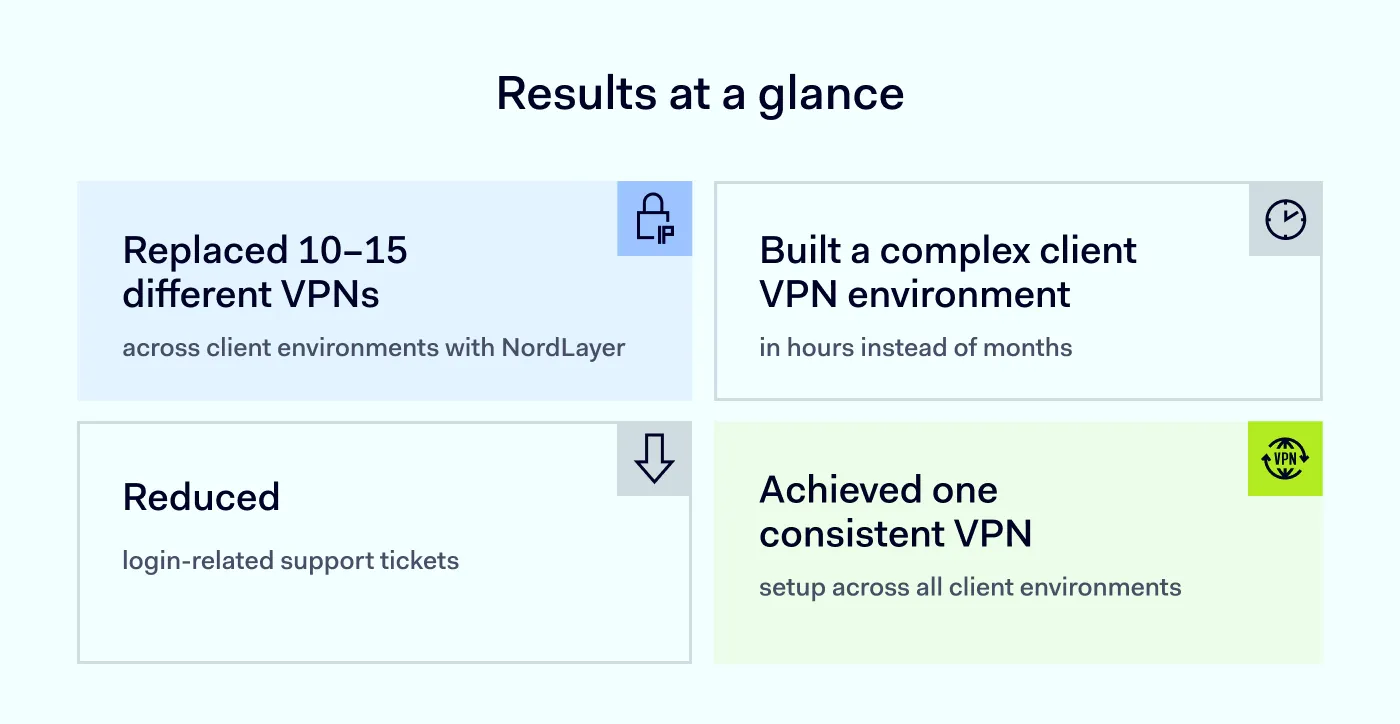Select the white Reduced tickets card
Image resolution: width=1400 pixels, height=724 pixels.
[x=384, y=542]
